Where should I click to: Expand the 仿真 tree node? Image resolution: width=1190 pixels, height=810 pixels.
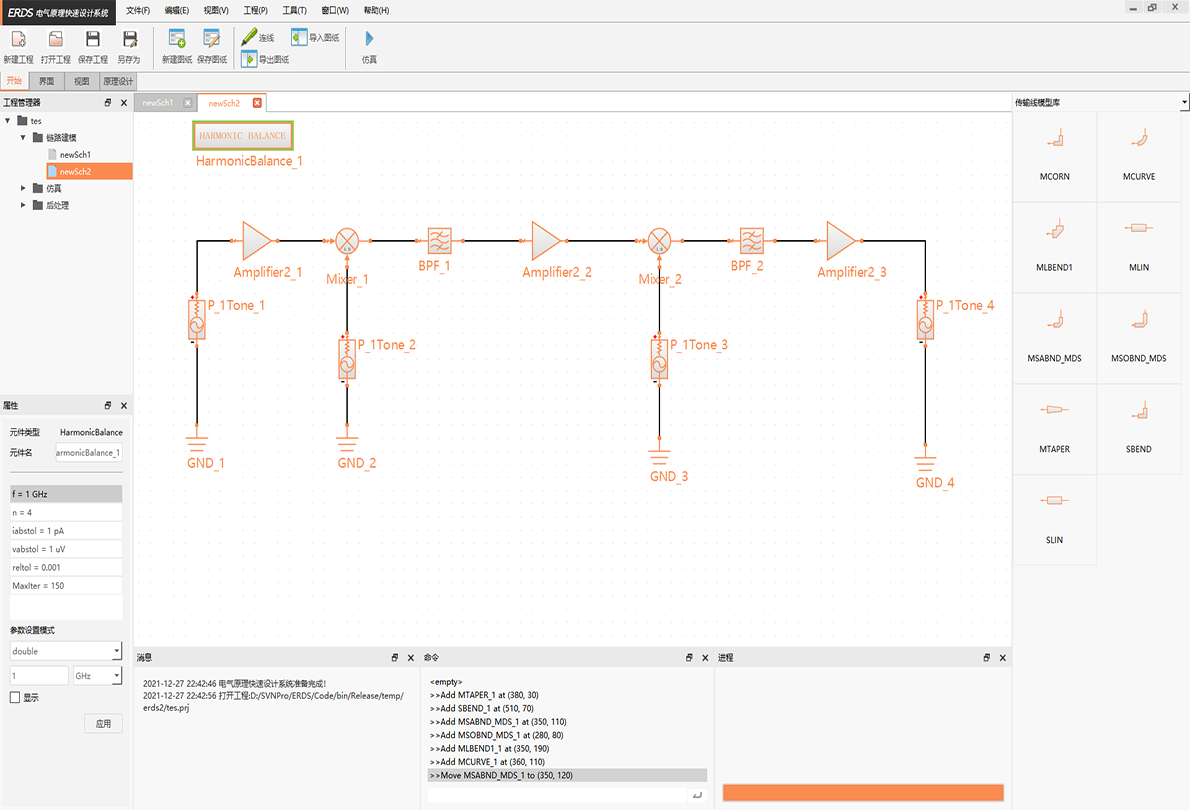click(x=24, y=188)
